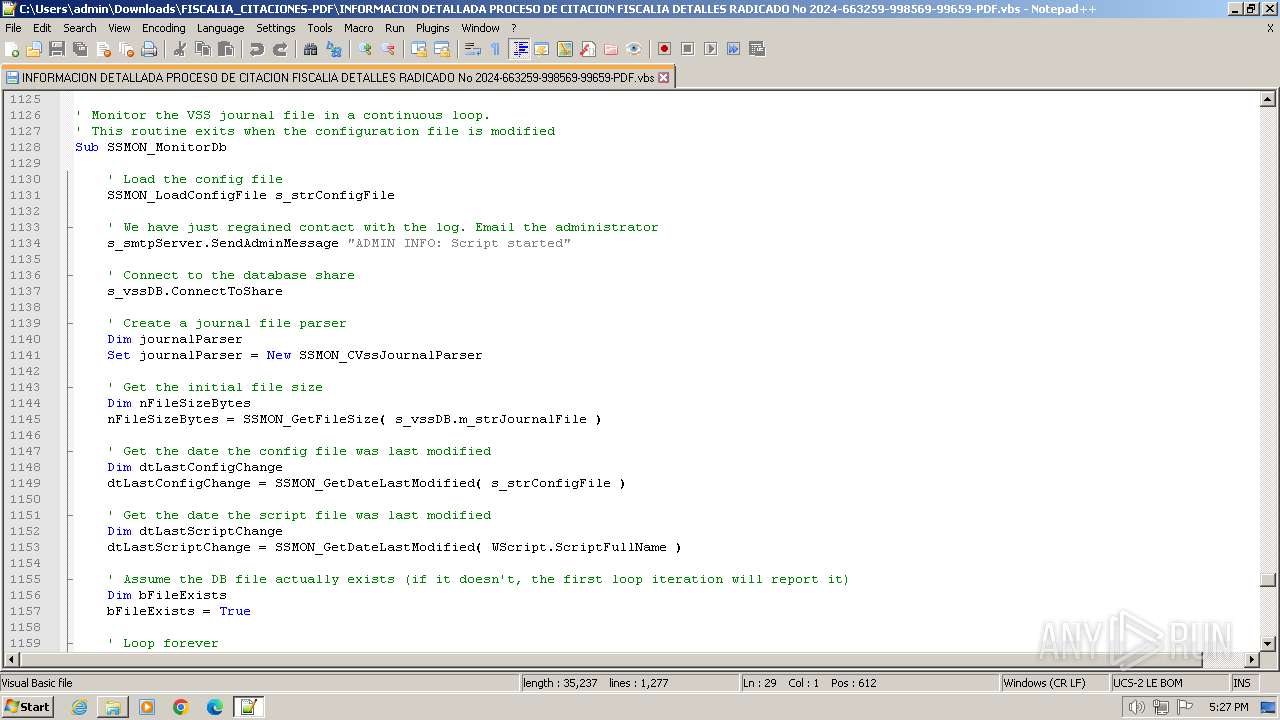Cut selection with the scissors icon

(x=180, y=49)
